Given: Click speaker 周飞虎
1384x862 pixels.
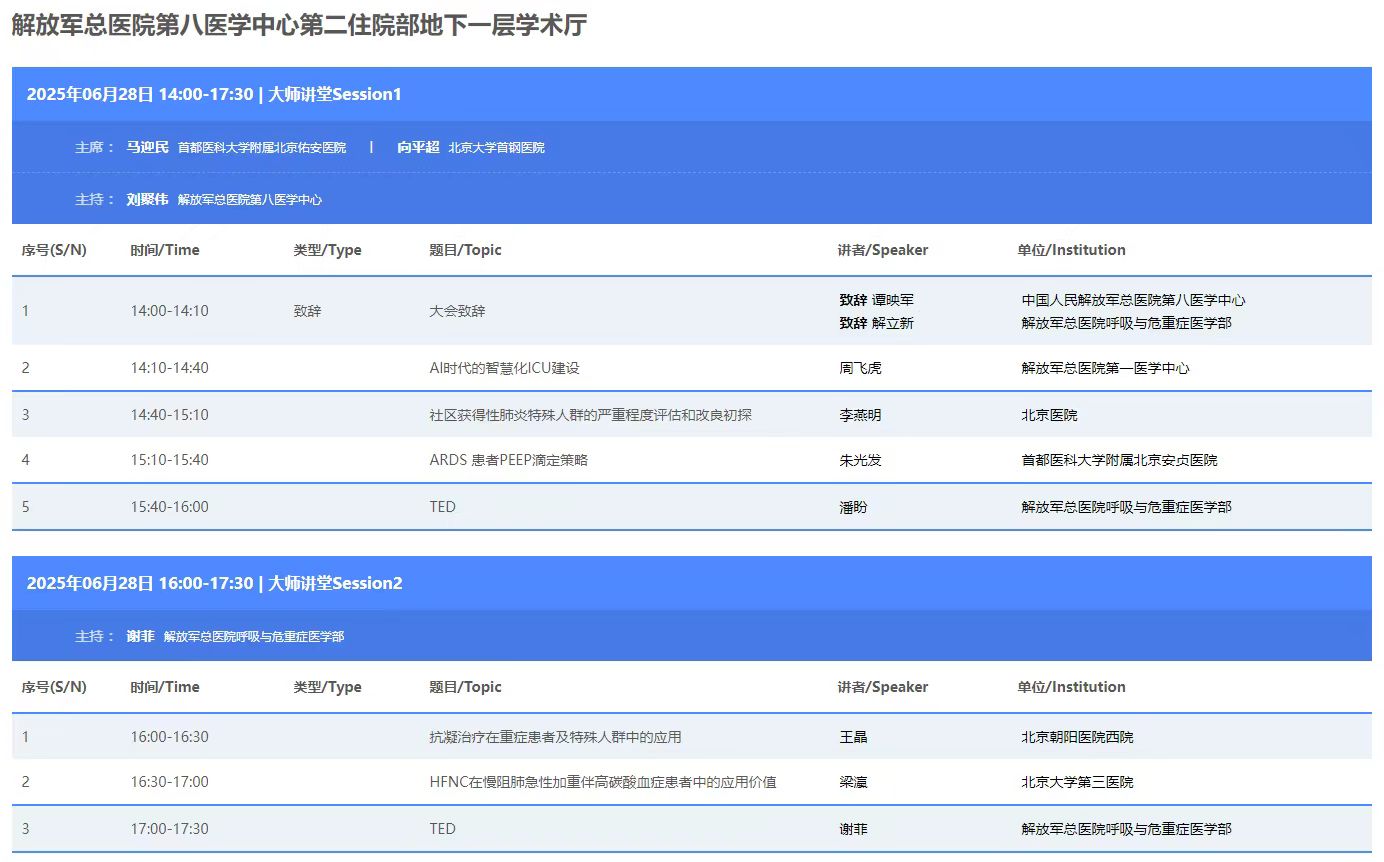Looking at the screenshot, I should click(x=860, y=368).
